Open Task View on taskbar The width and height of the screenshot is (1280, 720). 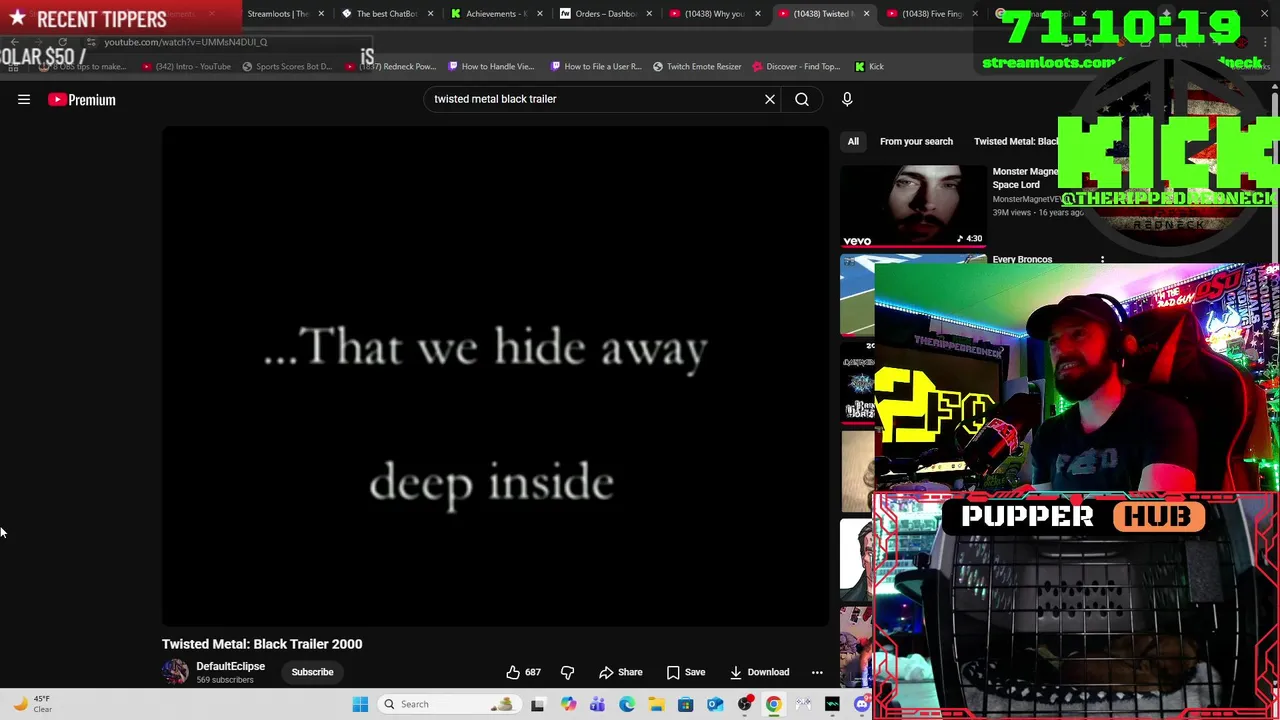pos(537,704)
